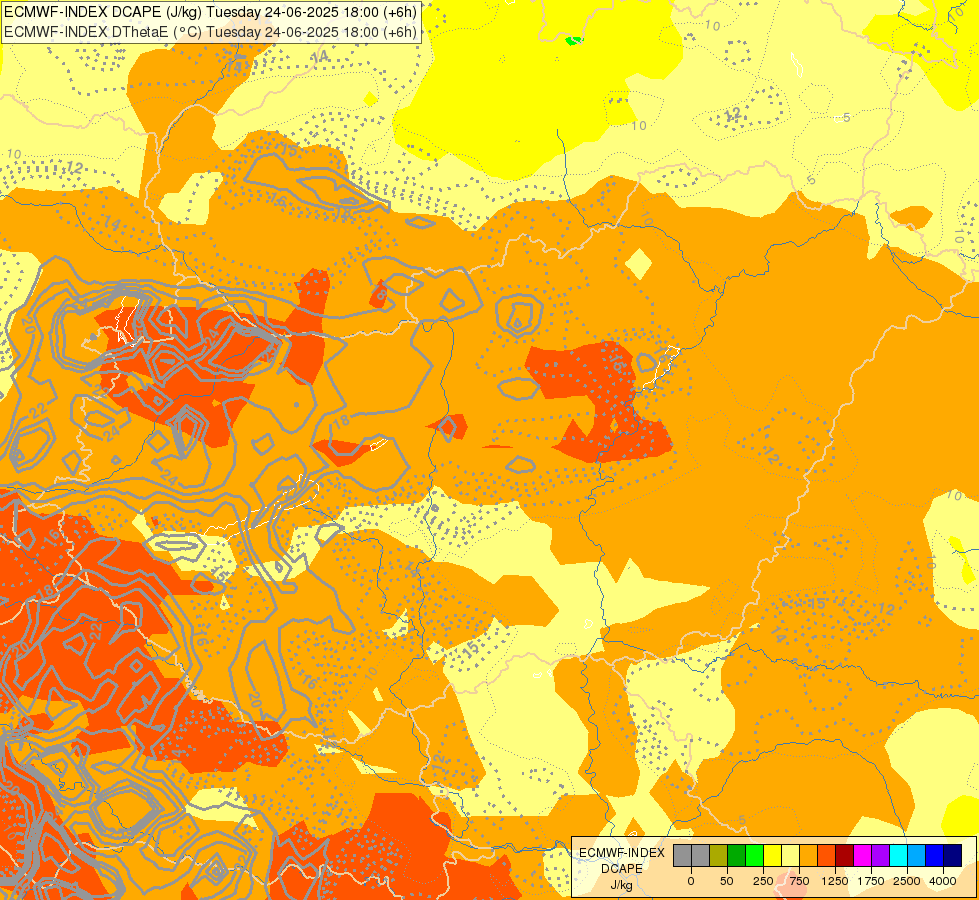The height and width of the screenshot is (900, 979).
Task: Click the "1250" label in the legend scale
Action: (835, 881)
